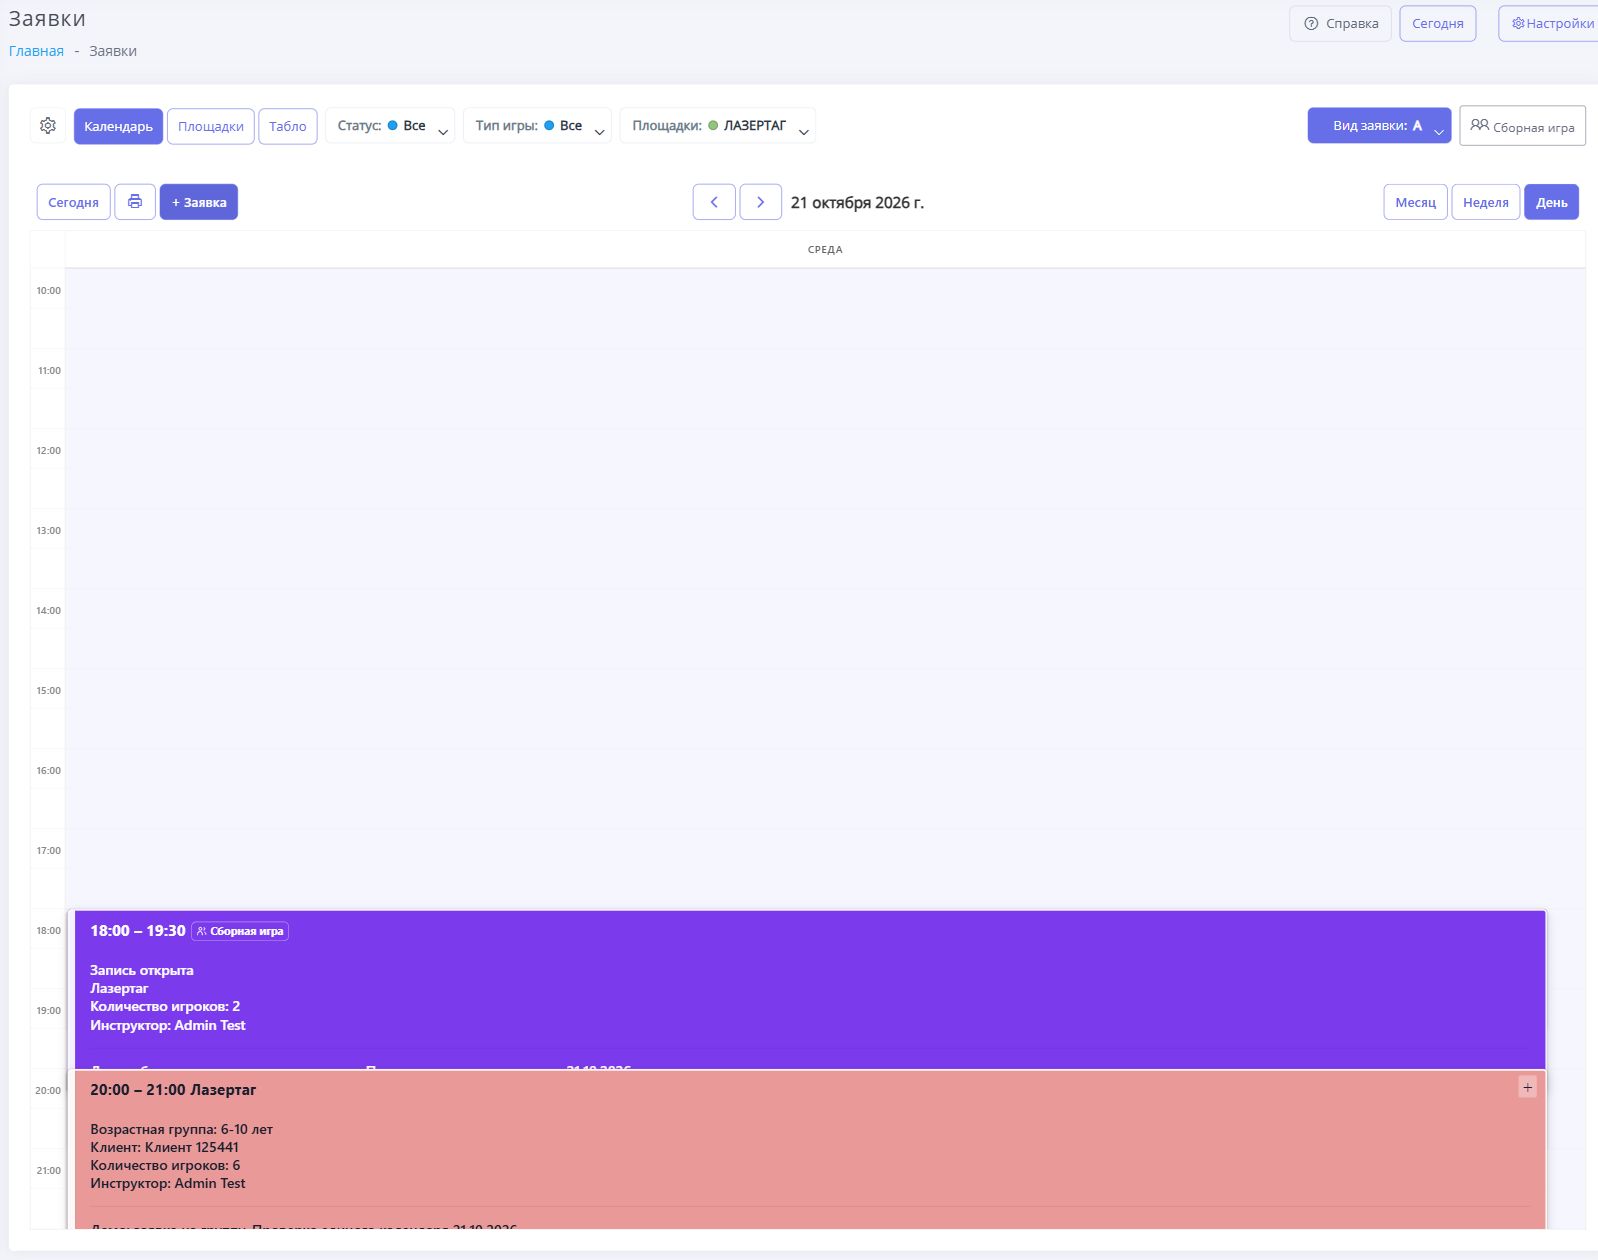This screenshot has height=1260, width=1598.
Task: Open the gear settings icon near Календарь
Action: tap(48, 126)
